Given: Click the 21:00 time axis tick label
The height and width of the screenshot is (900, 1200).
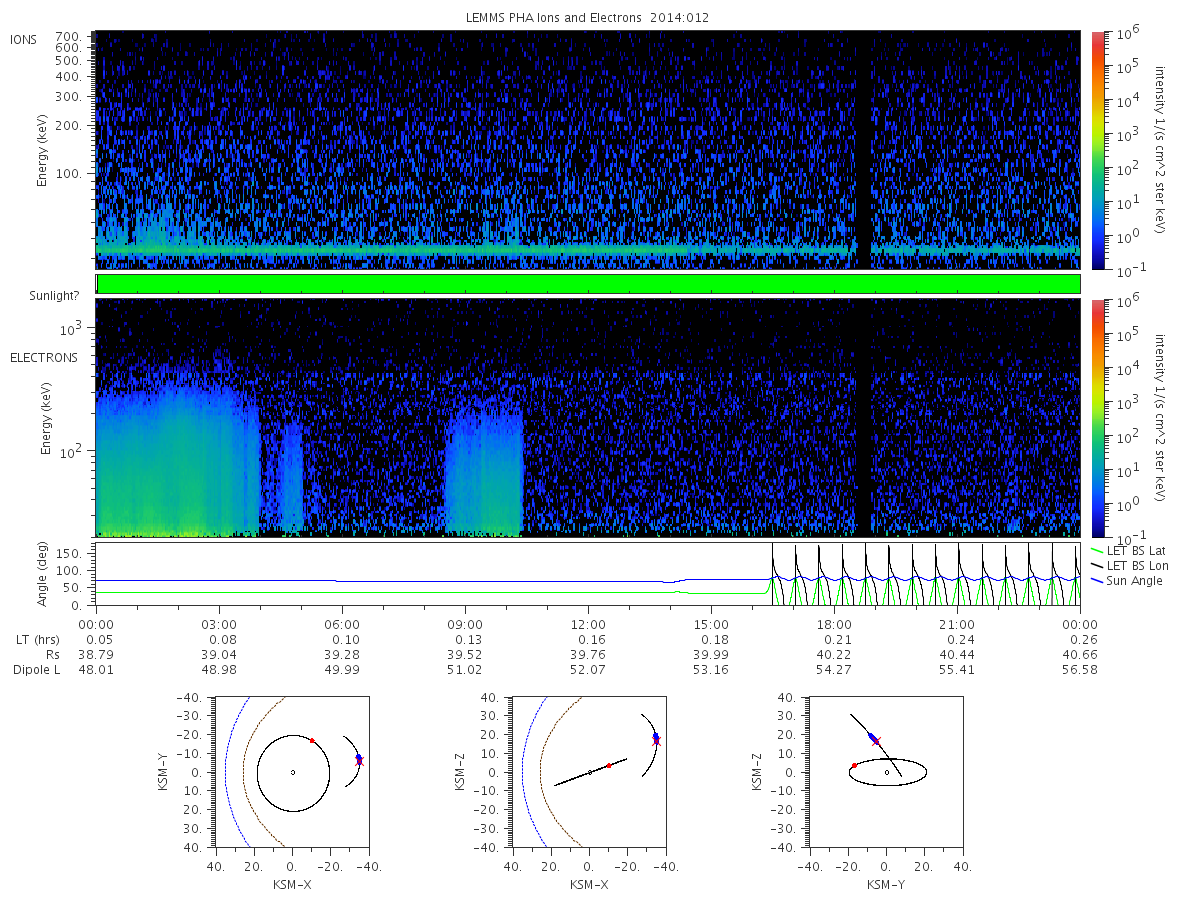Looking at the screenshot, I should coord(957,623).
